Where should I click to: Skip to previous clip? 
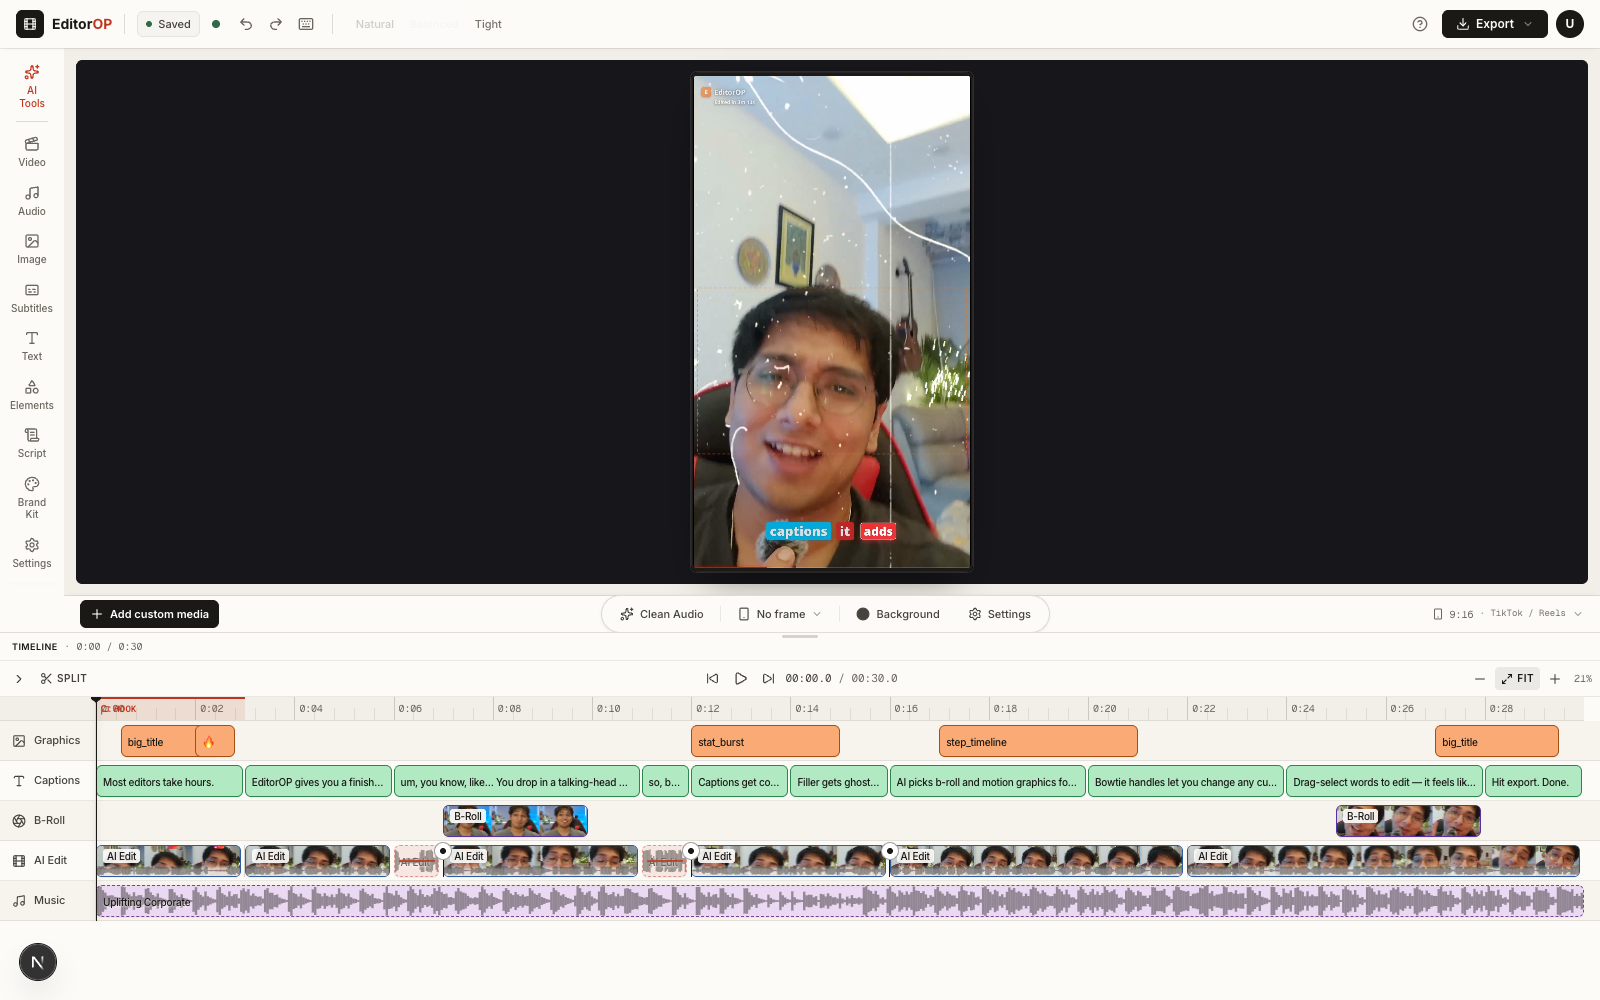tap(713, 678)
